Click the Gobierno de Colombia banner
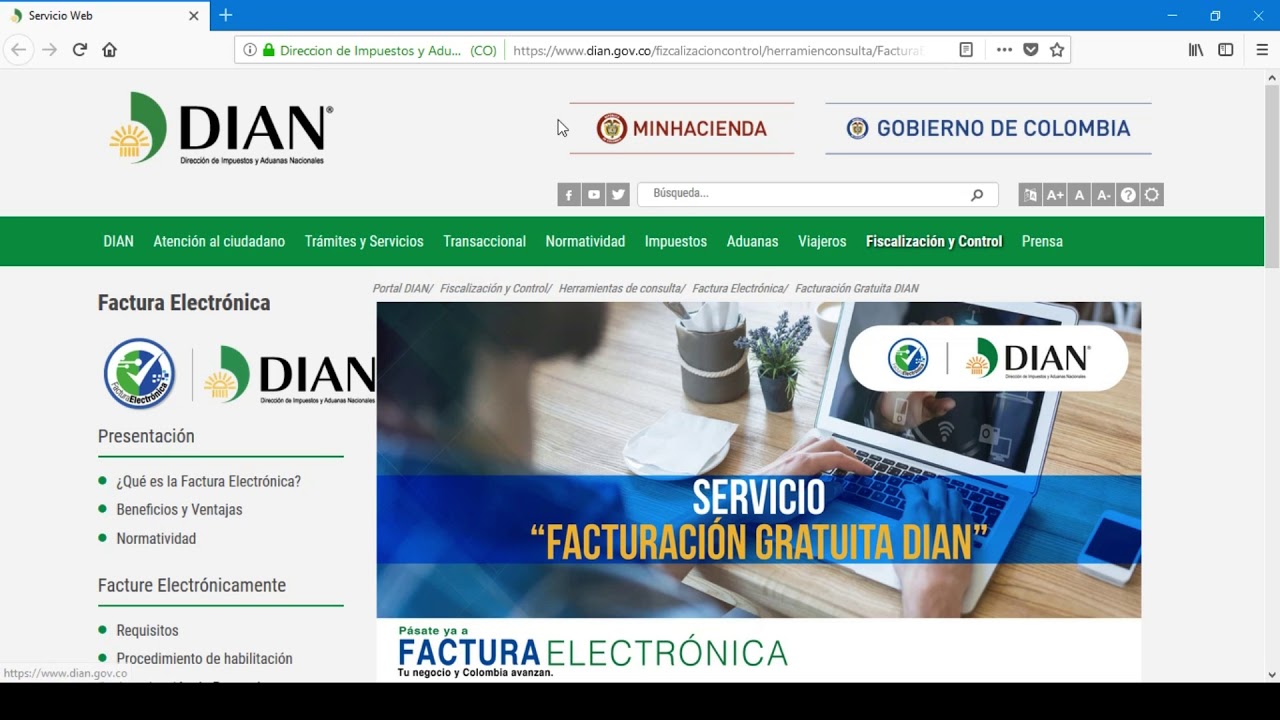This screenshot has width=1280, height=720. tap(988, 128)
